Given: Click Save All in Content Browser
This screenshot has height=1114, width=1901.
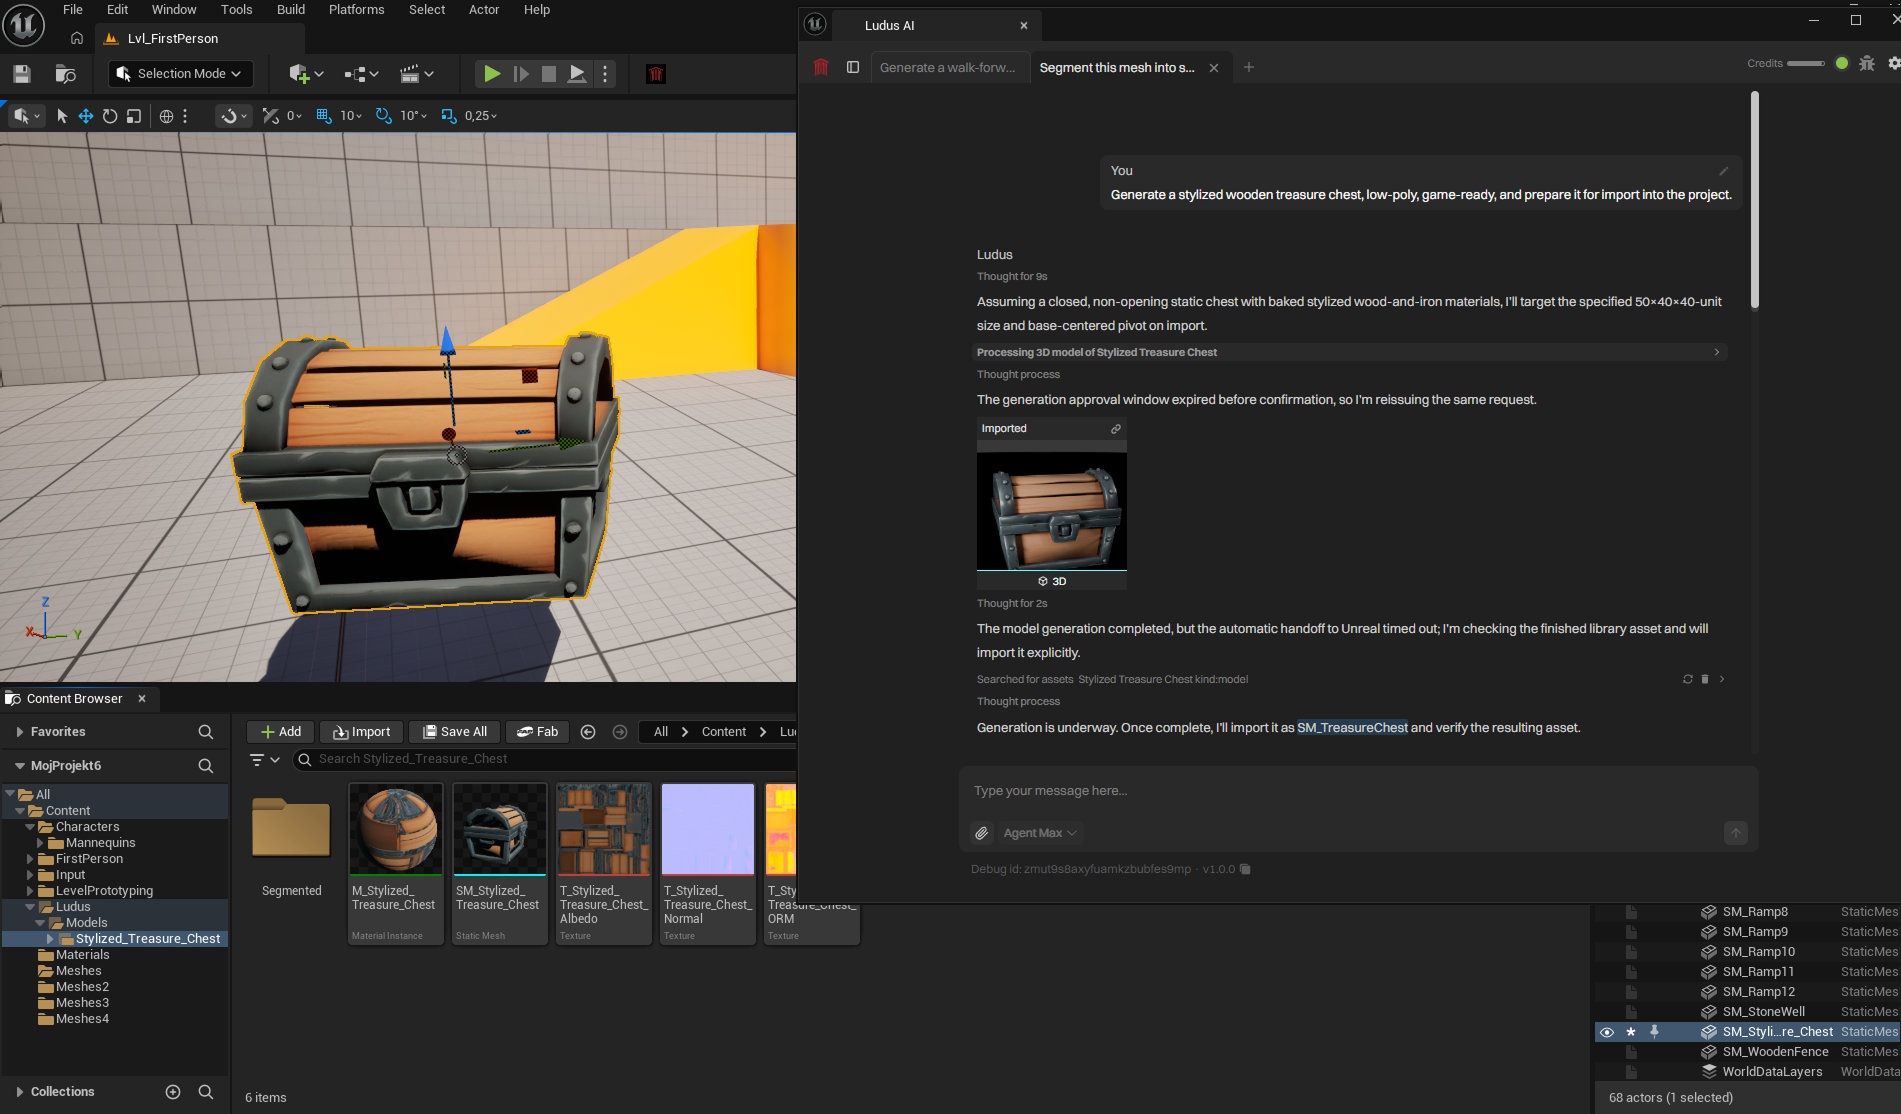Looking at the screenshot, I should [455, 732].
